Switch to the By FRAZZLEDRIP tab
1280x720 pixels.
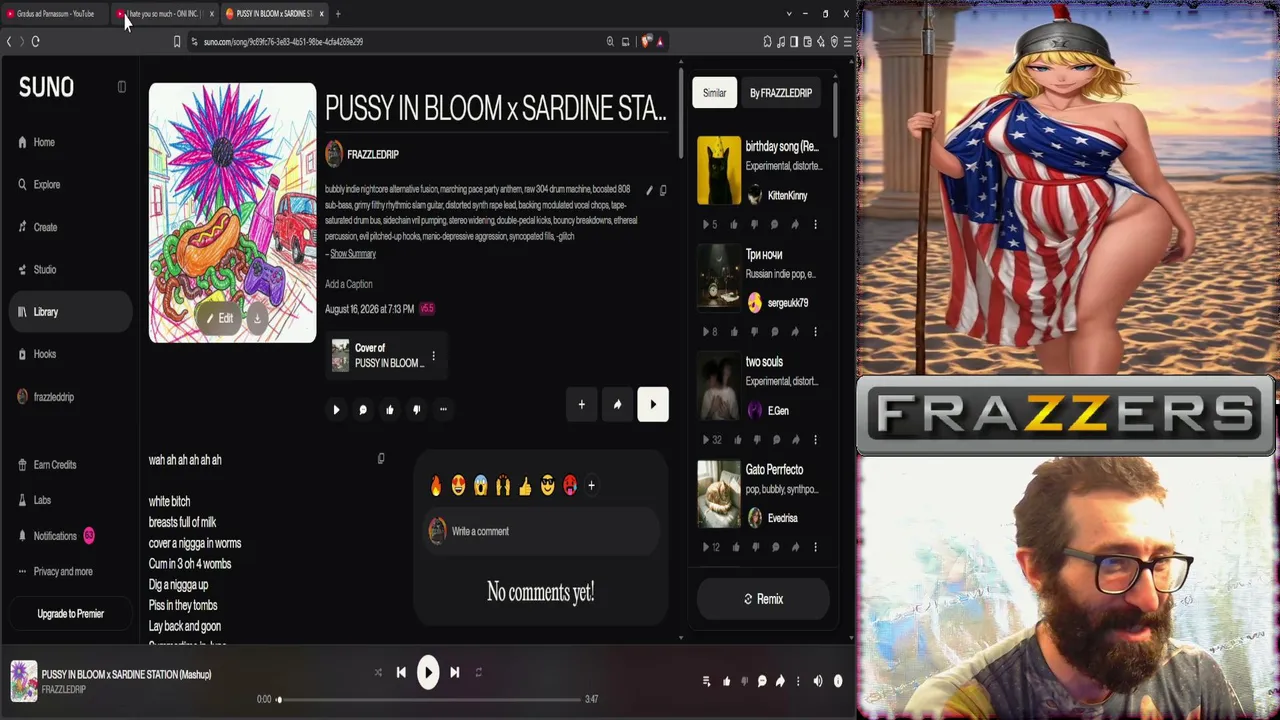(781, 93)
